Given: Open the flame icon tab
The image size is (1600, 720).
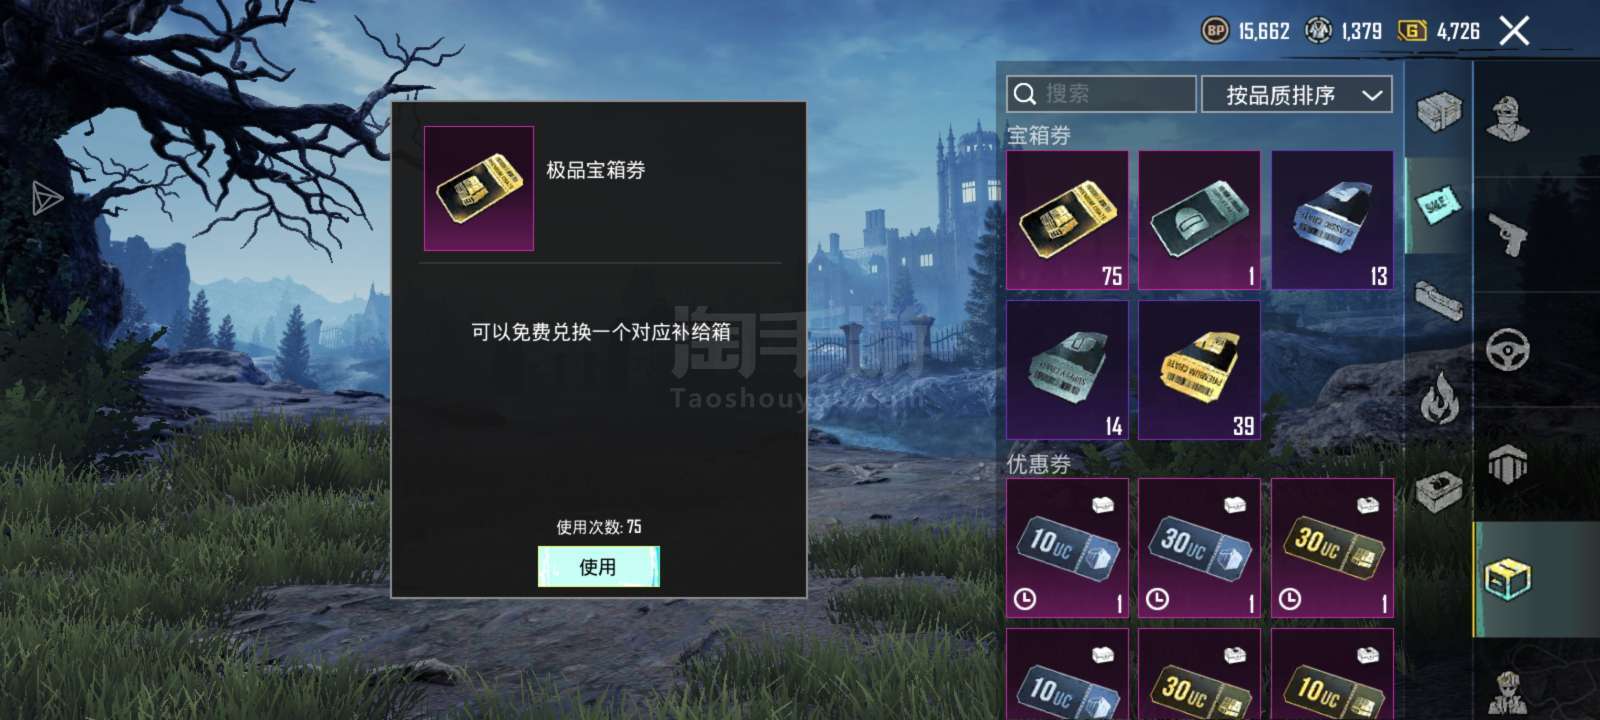Looking at the screenshot, I should coord(1439,396).
